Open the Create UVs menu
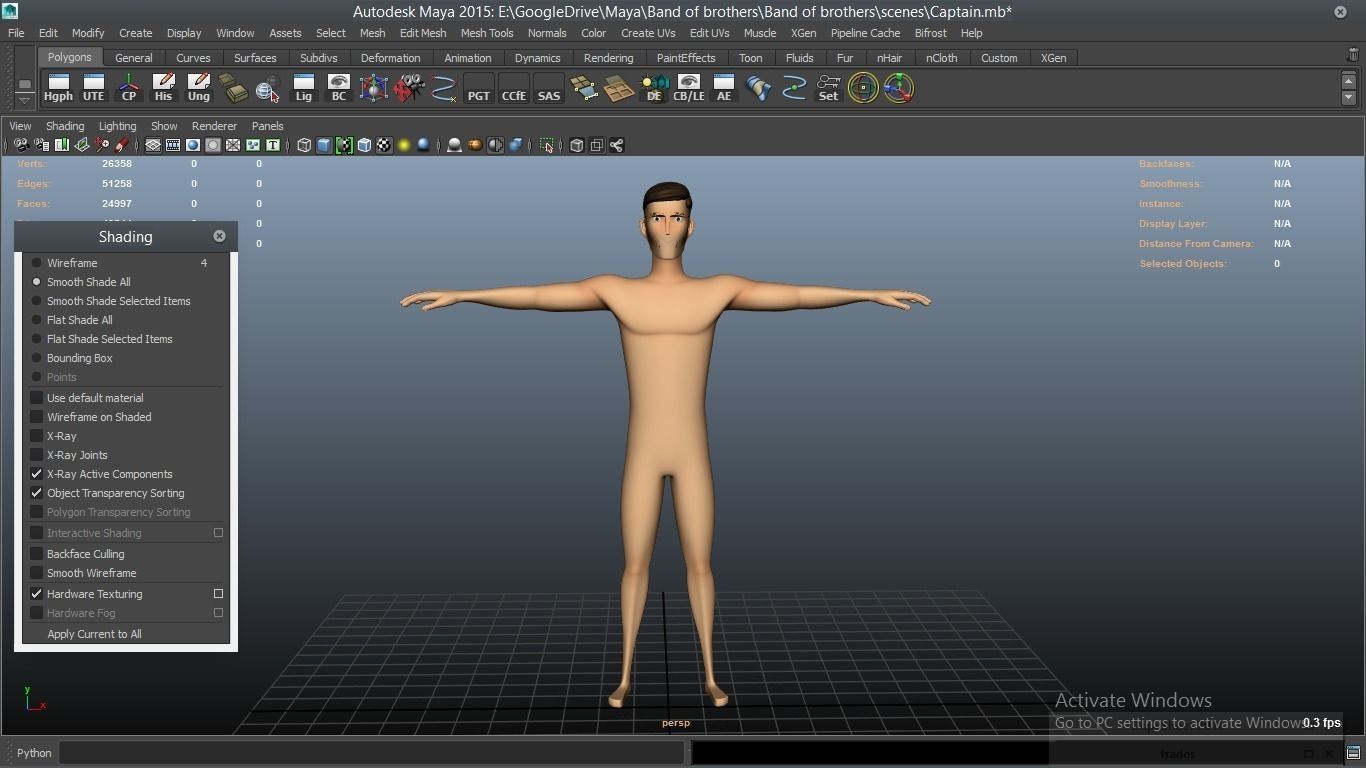The height and width of the screenshot is (768, 1366). pos(648,33)
